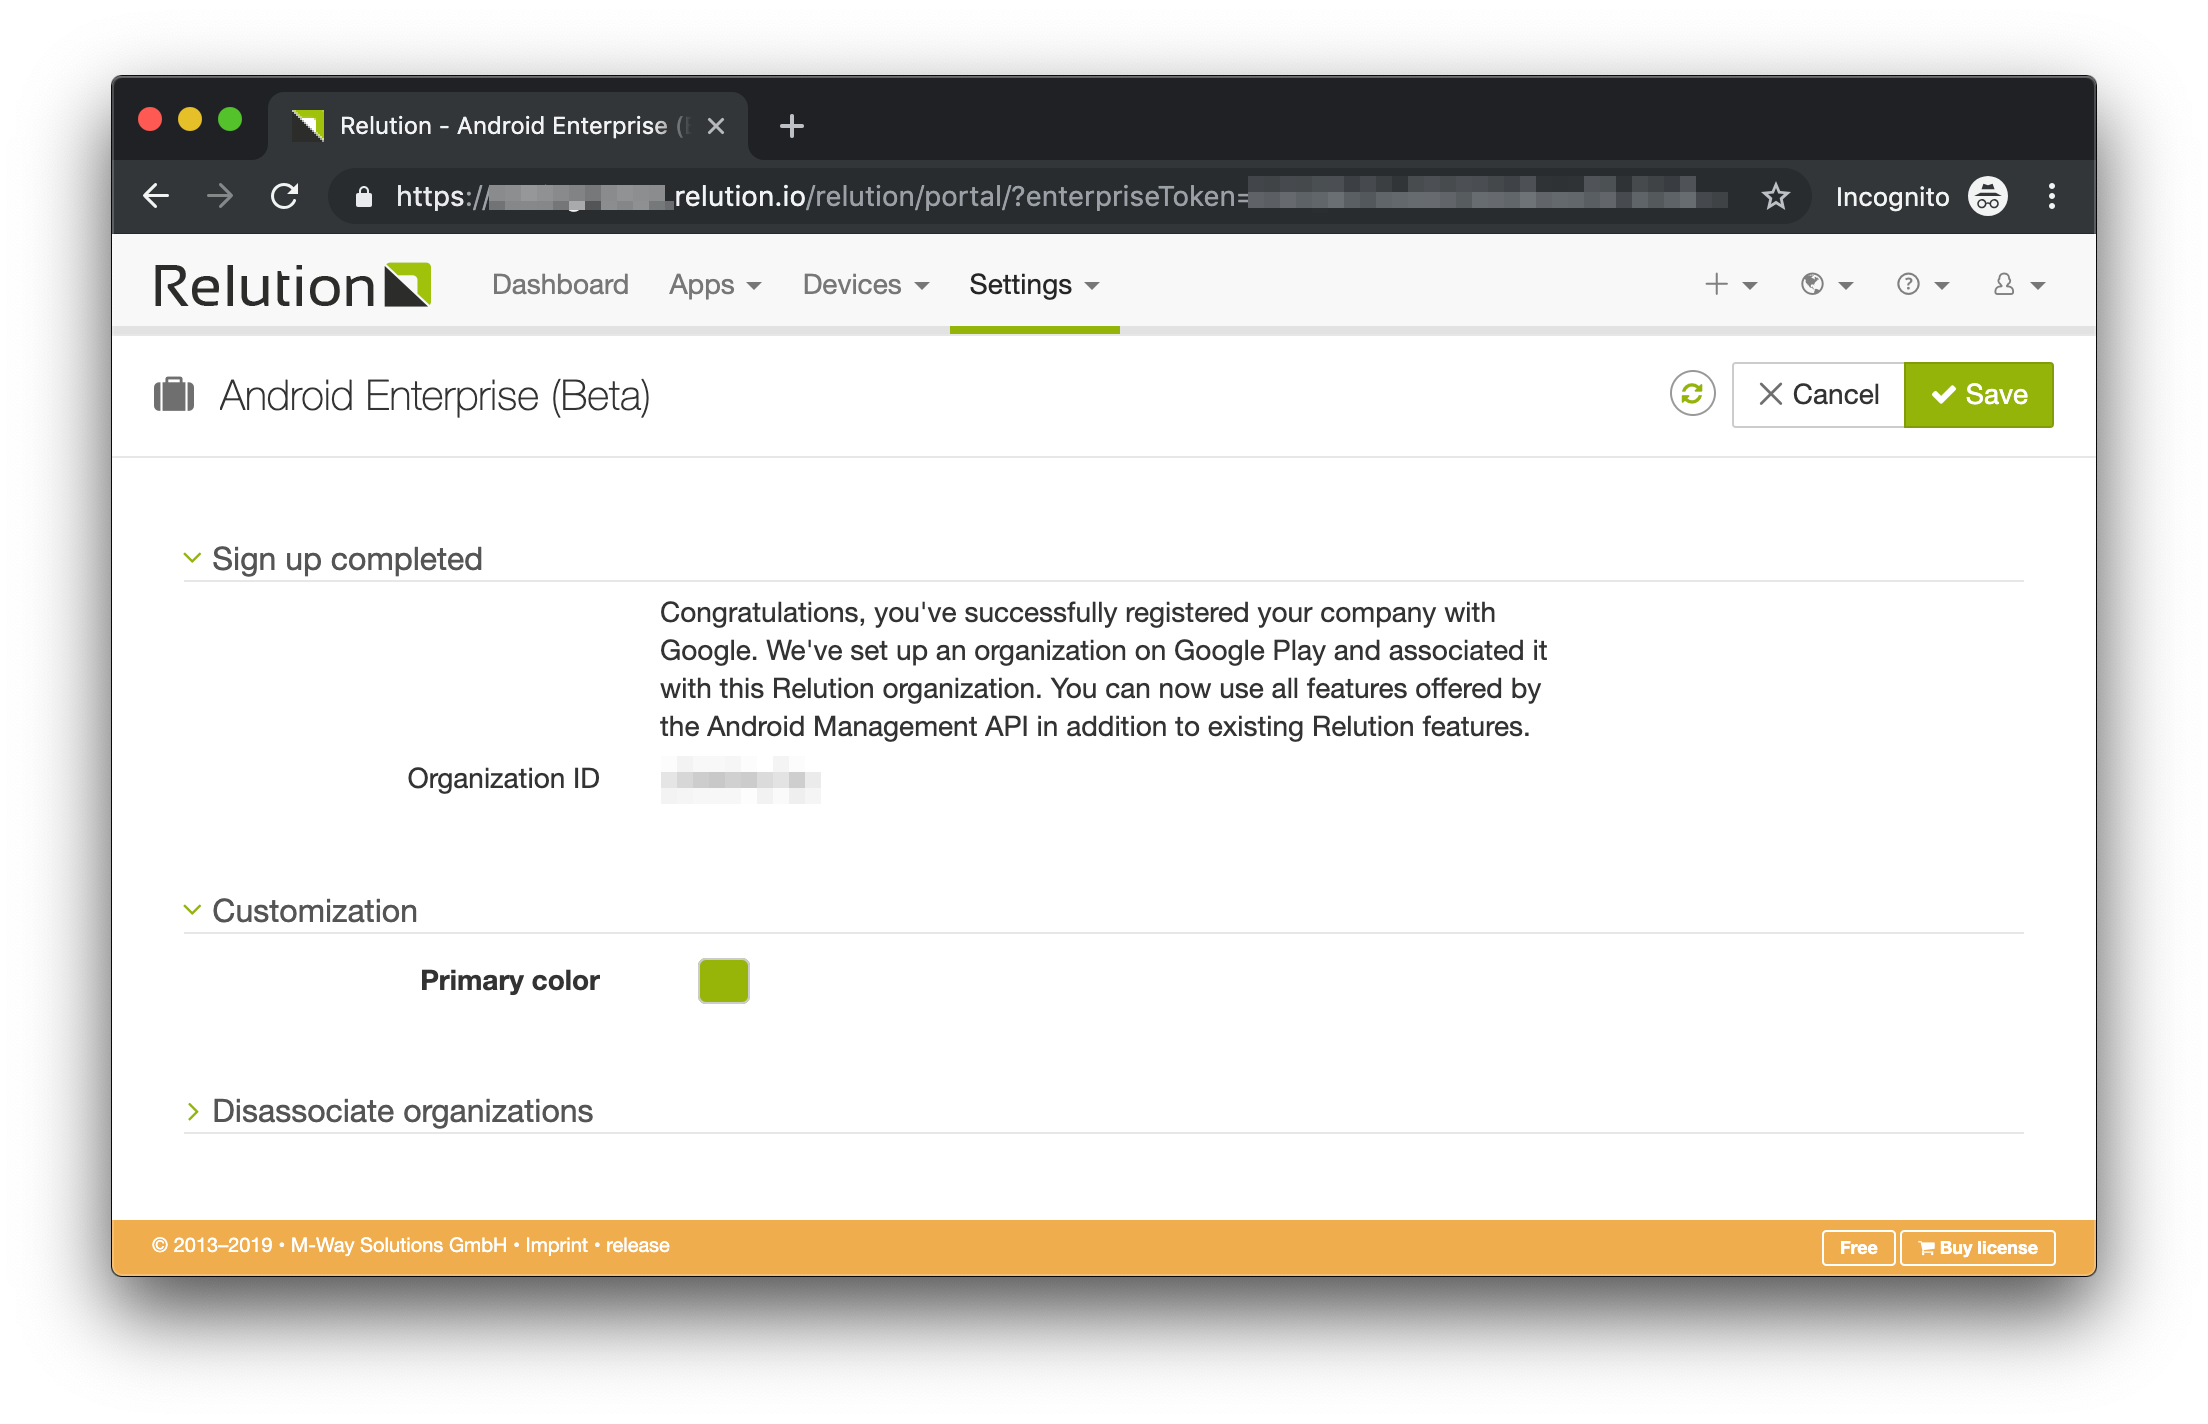2208x1424 pixels.
Task: Click the blurred Organization ID value
Action: (740, 780)
